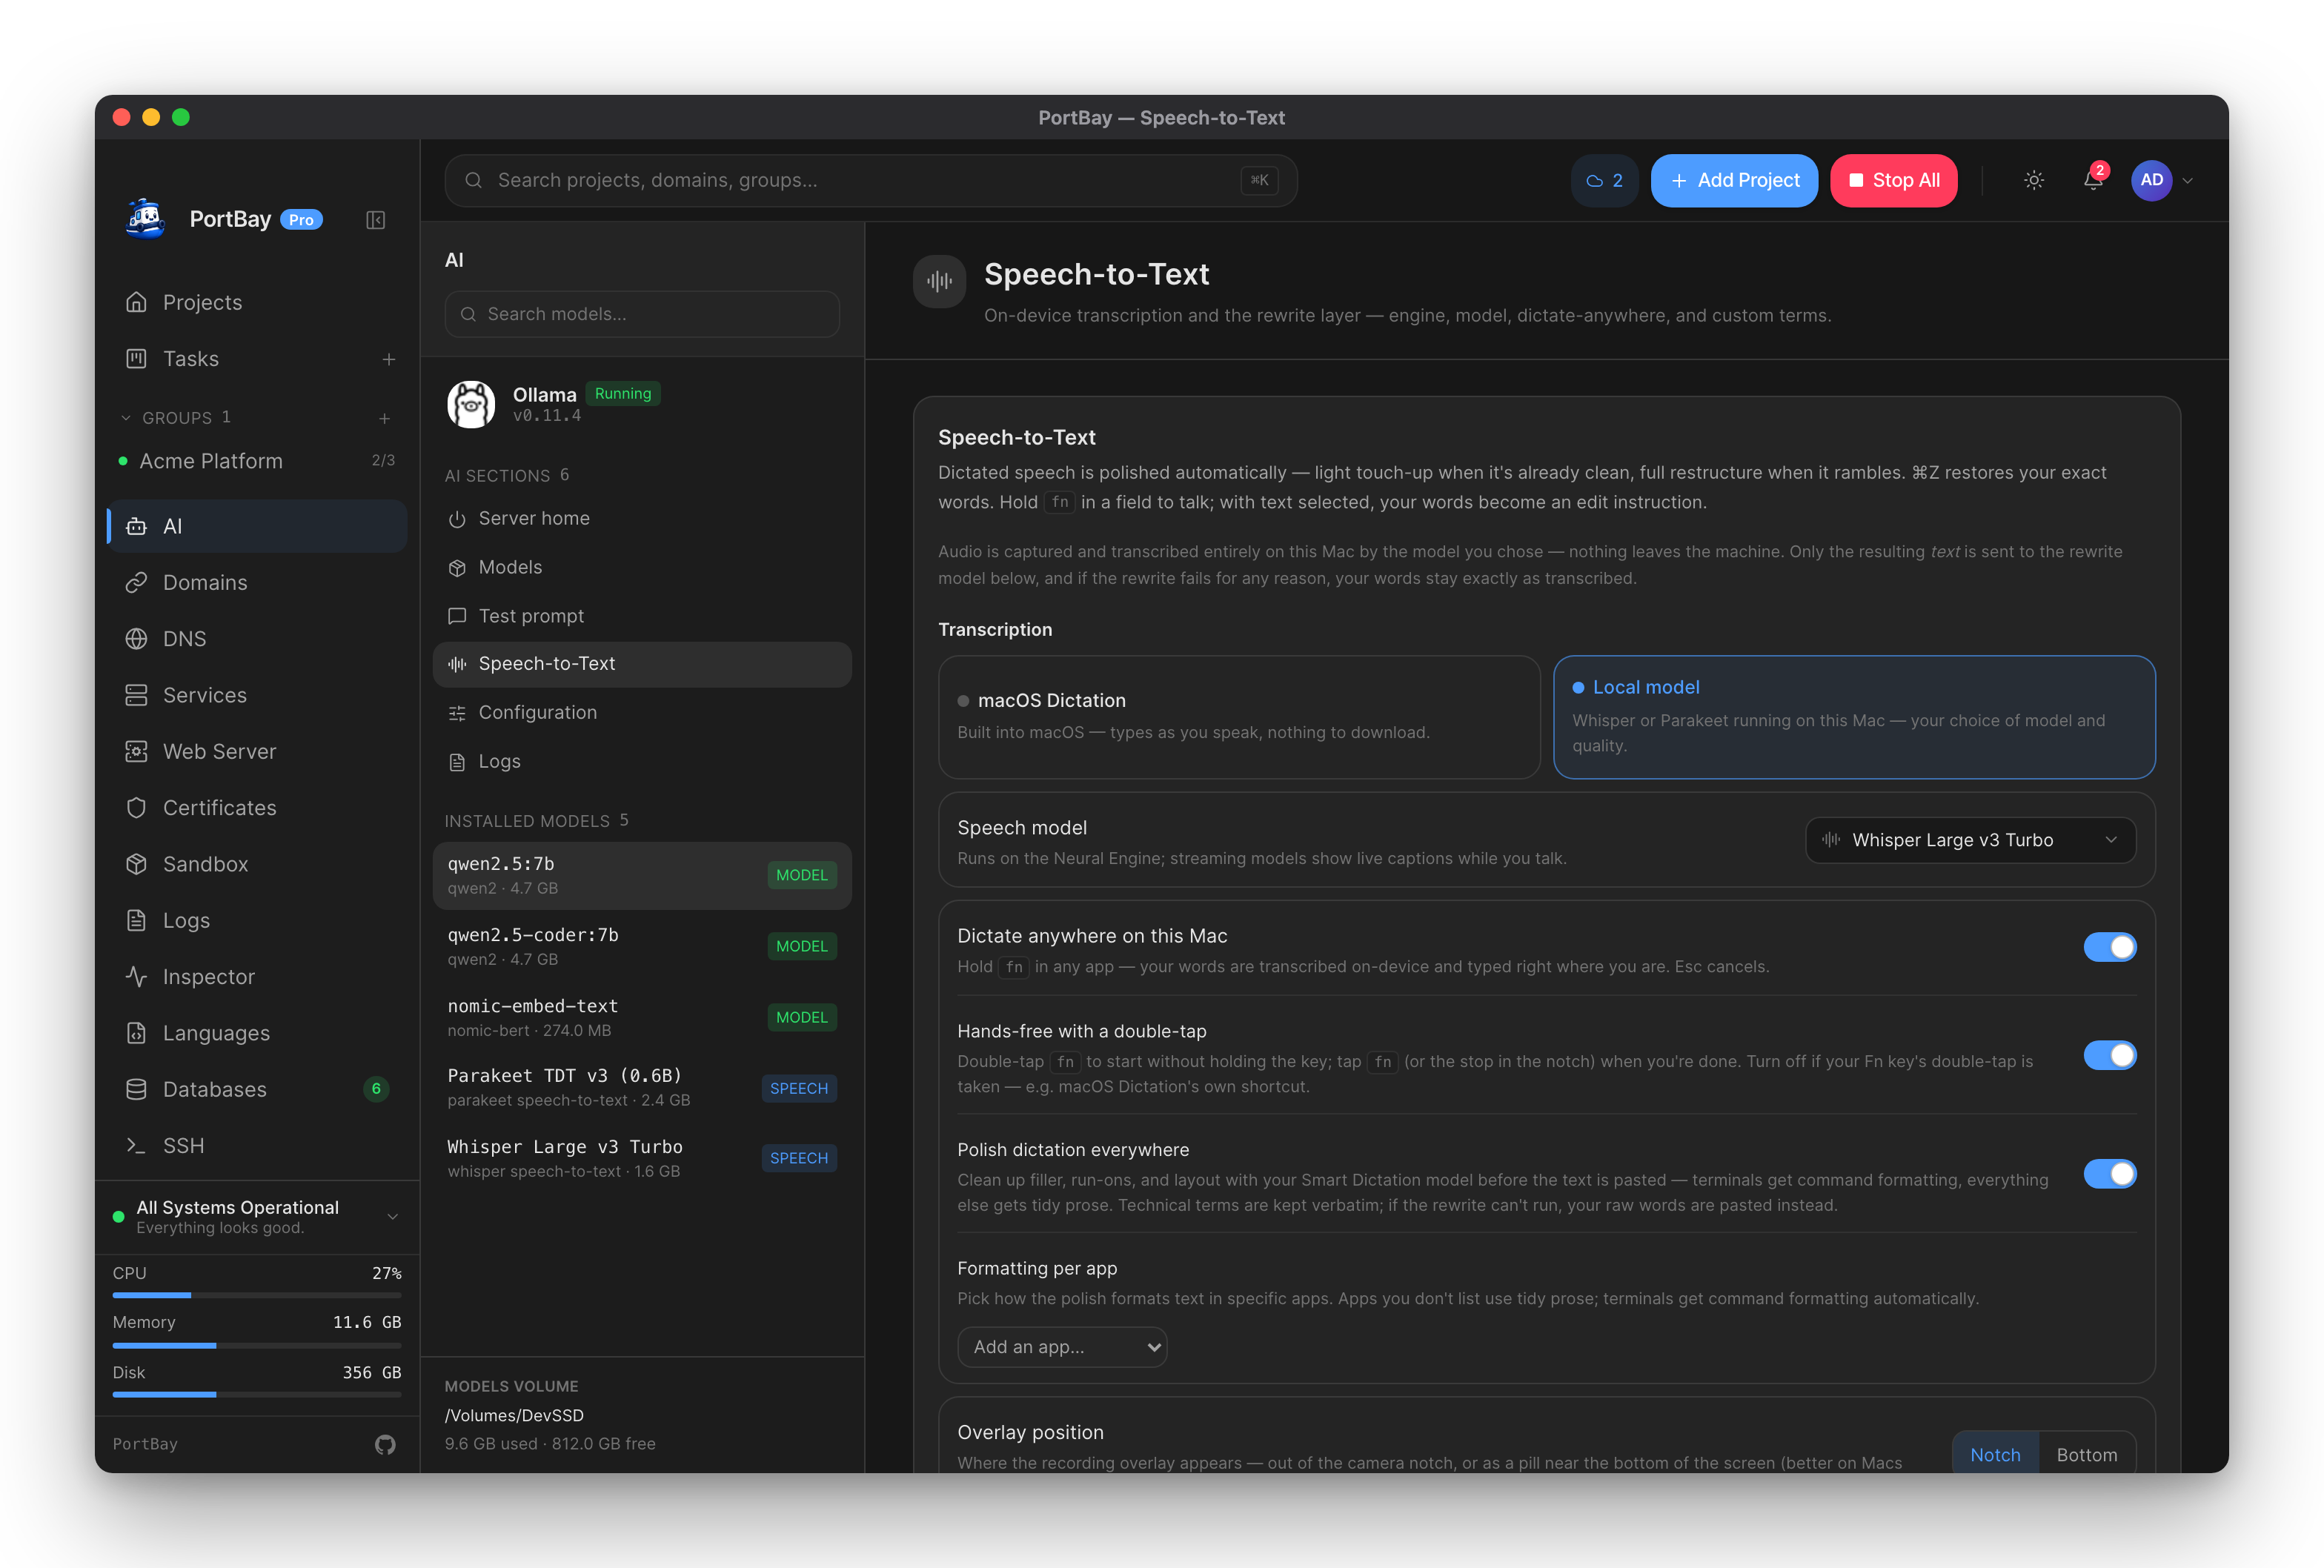Click the Disk usage bar
2324x1568 pixels.
click(257, 1394)
